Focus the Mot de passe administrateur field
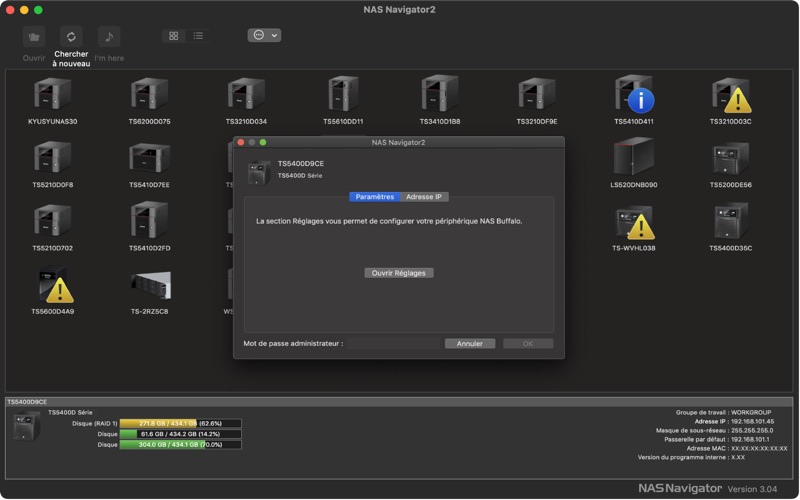The image size is (800, 500). pyautogui.click(x=394, y=344)
